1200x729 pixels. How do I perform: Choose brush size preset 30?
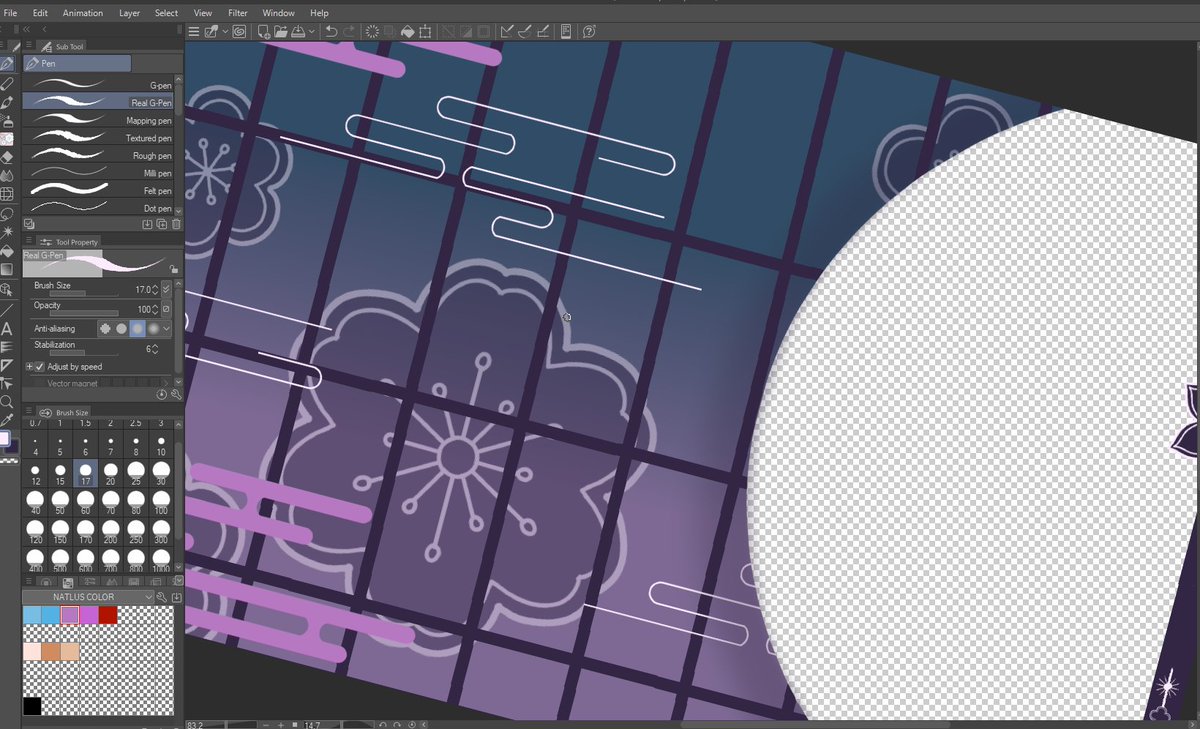(161, 472)
